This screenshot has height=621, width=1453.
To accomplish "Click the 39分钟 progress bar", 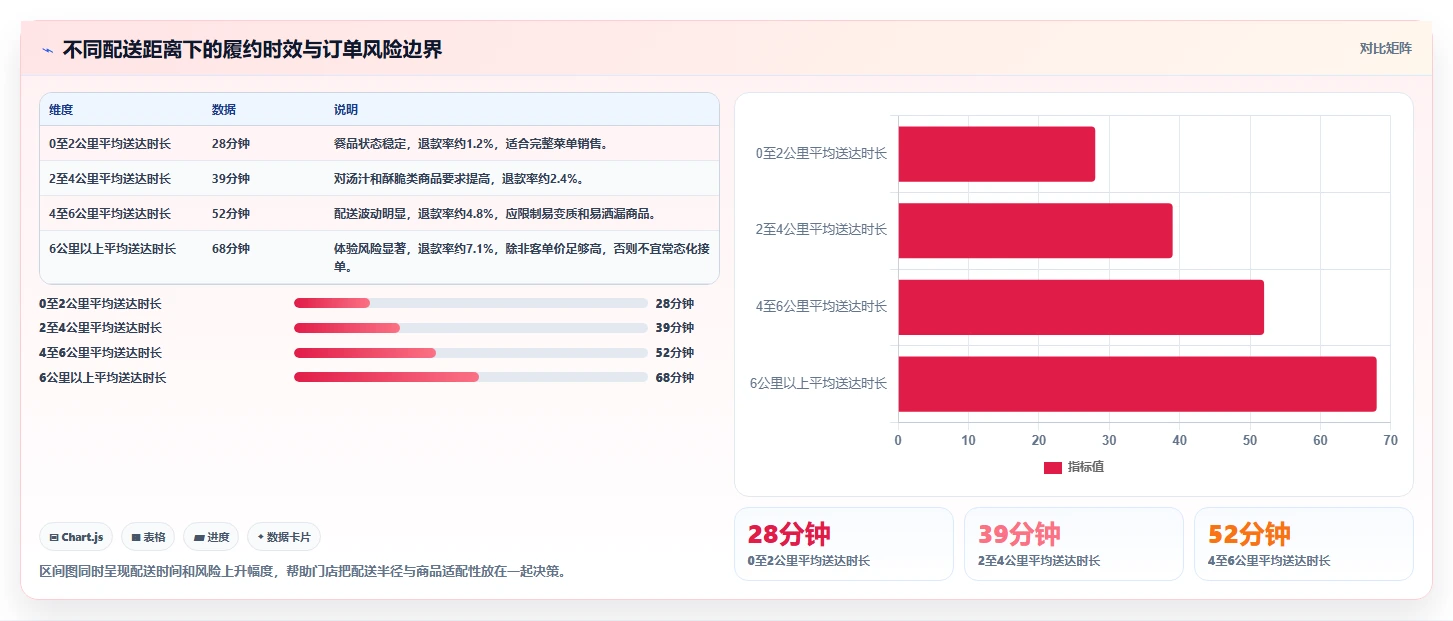I will pos(471,328).
